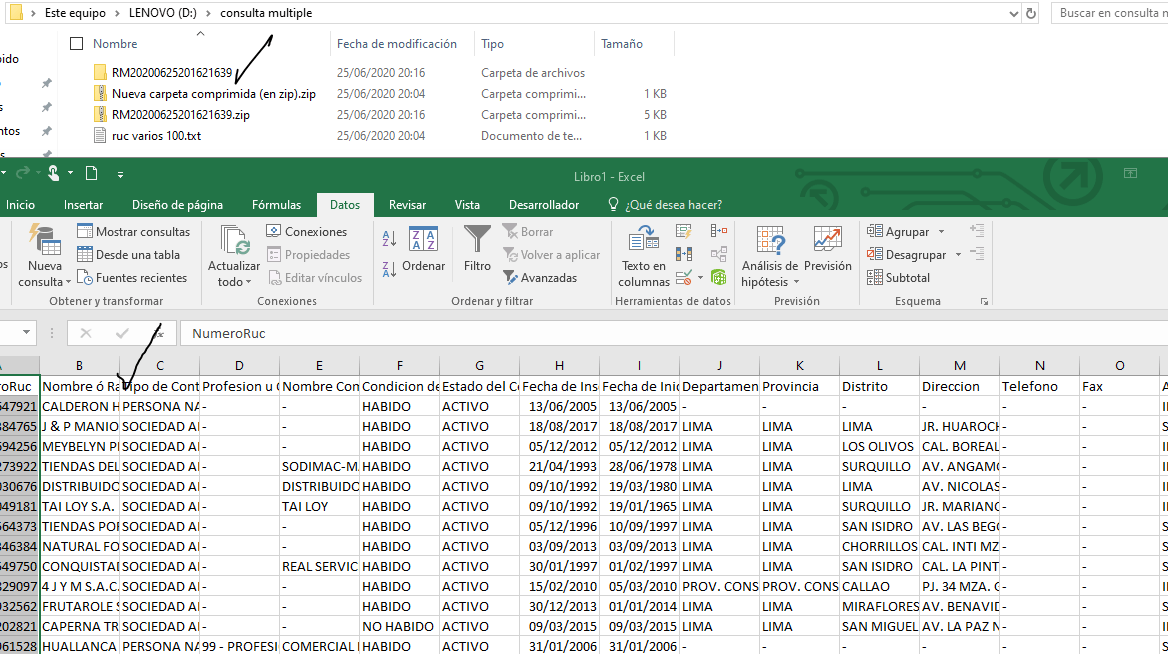Select NO HABIDO cell

(x=399, y=626)
